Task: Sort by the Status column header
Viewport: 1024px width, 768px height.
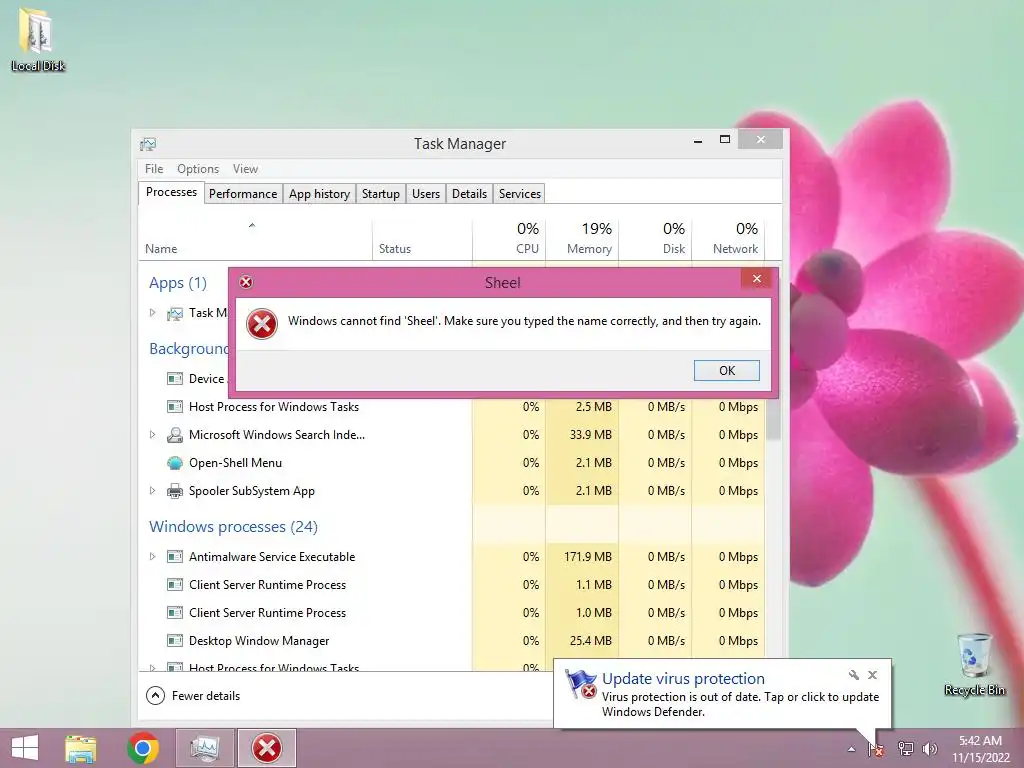Action: pos(422,239)
